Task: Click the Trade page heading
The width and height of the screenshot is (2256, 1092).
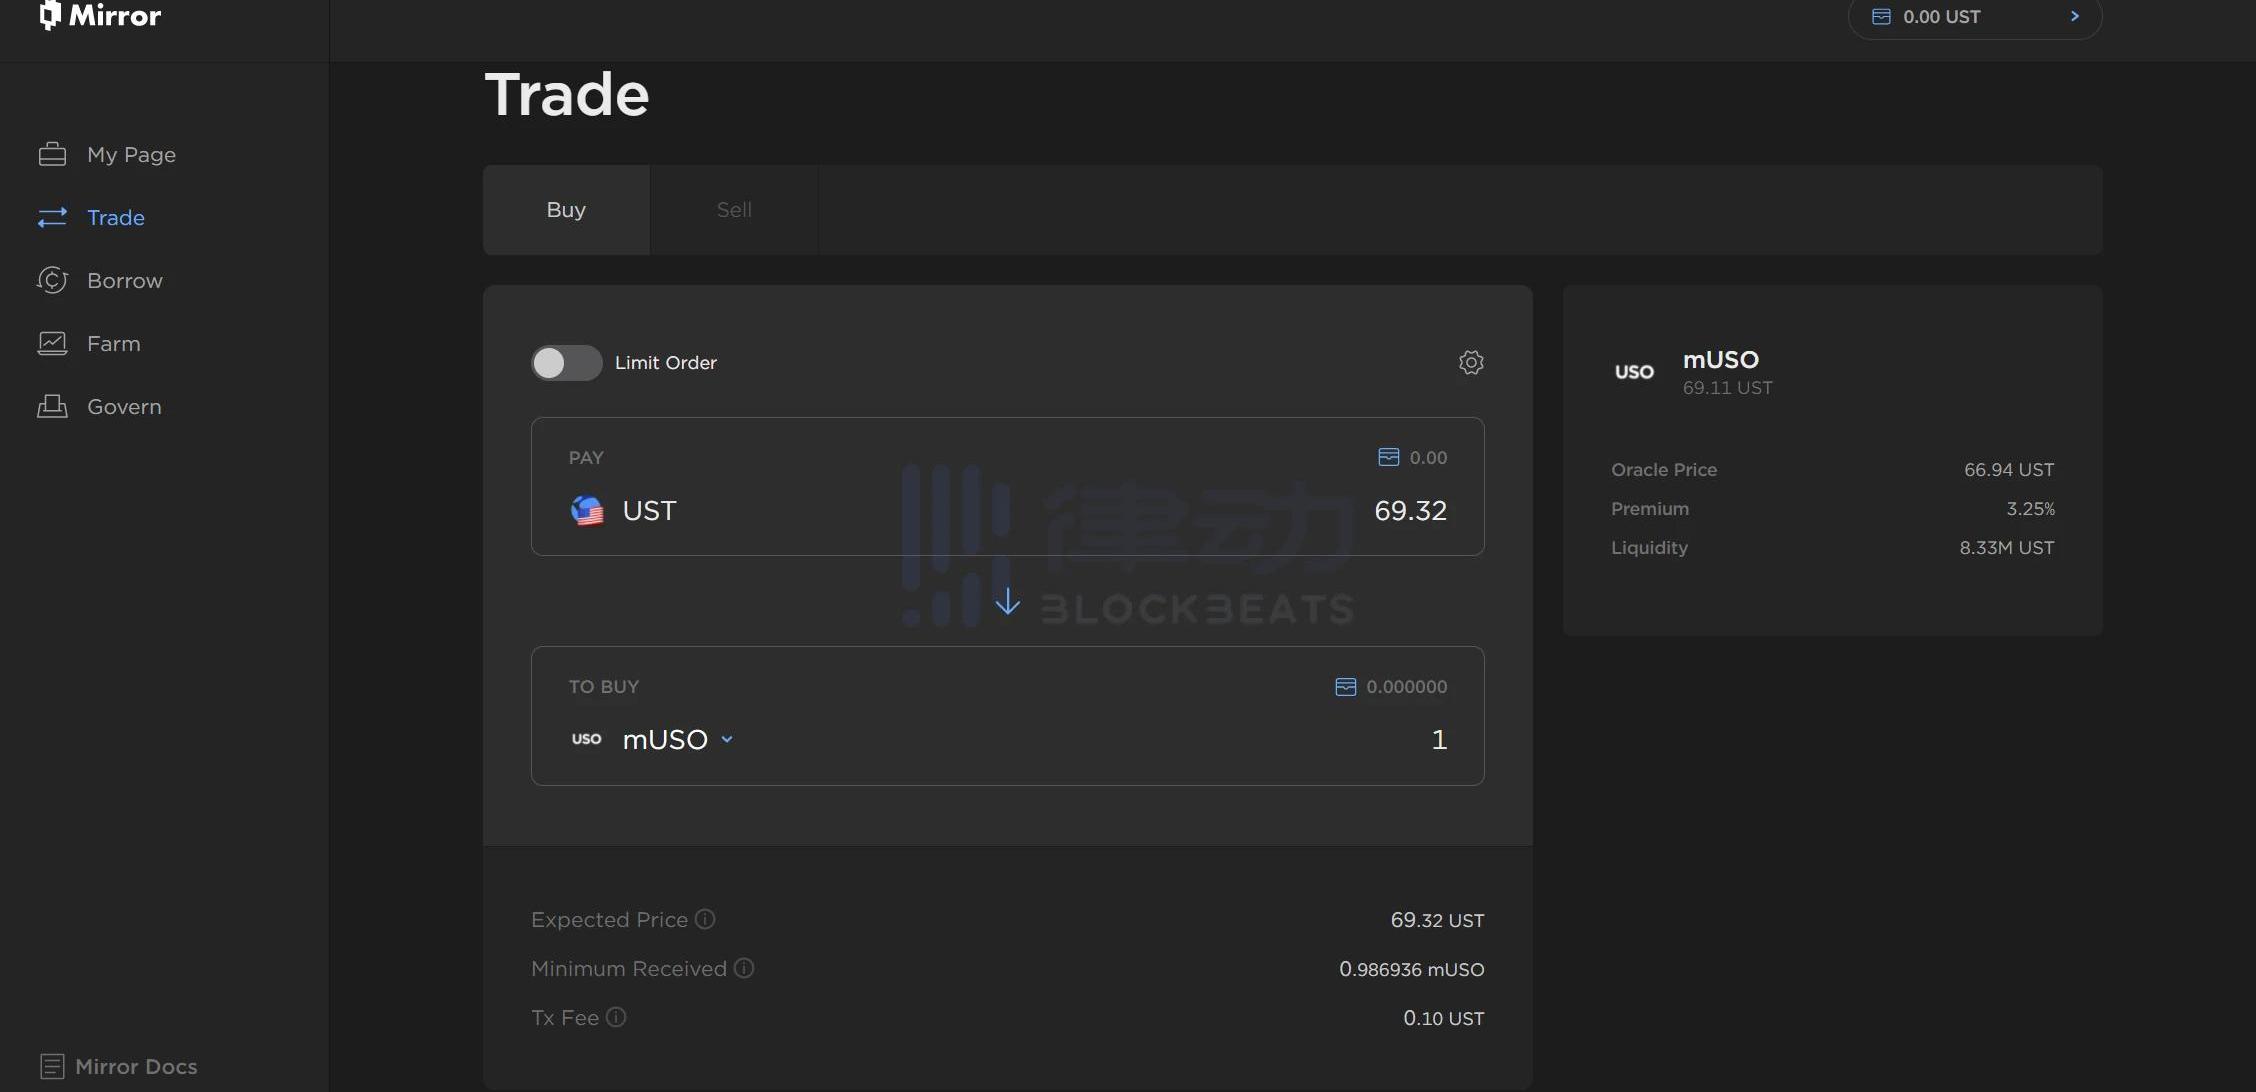Action: coord(567,94)
